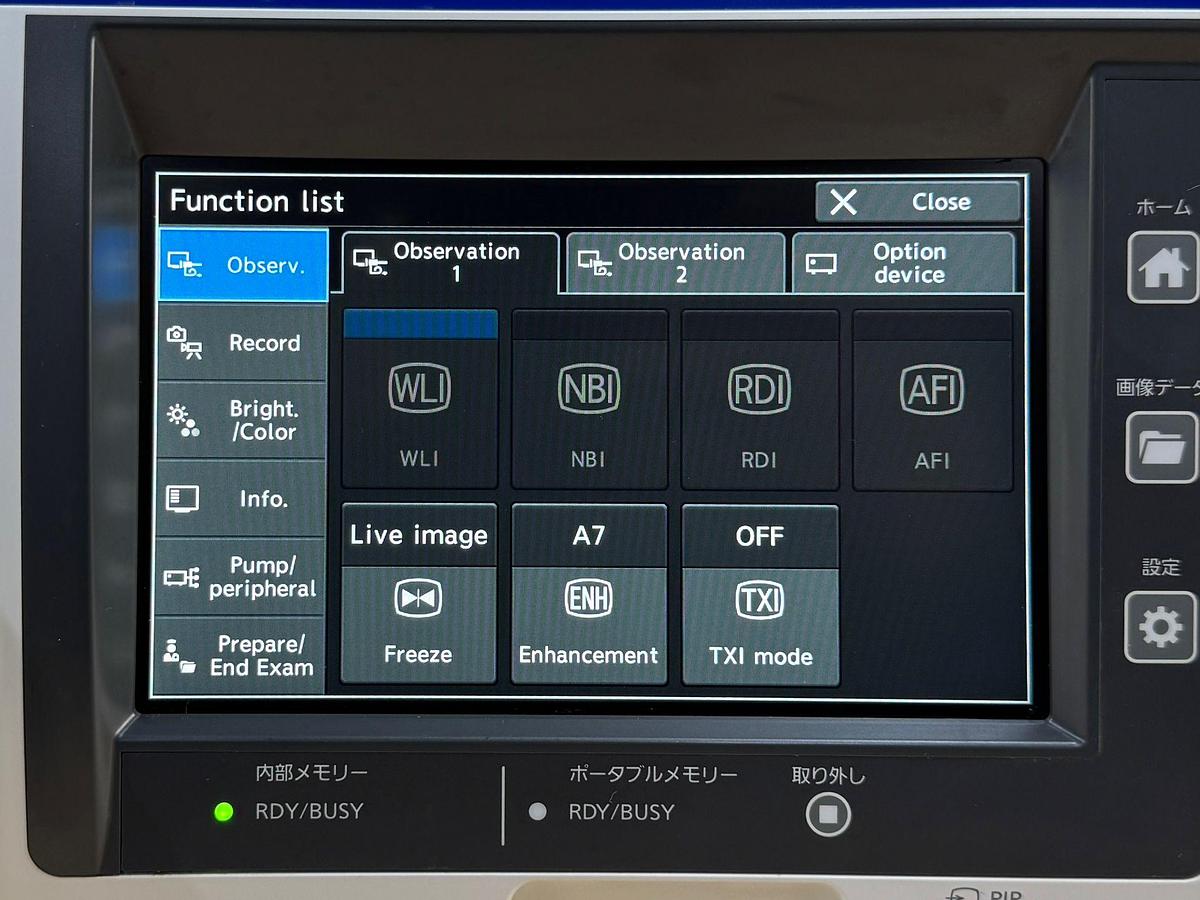Switch to the Observation 2 tab
Image resolution: width=1200 pixels, height=900 pixels.
pyautogui.click(x=675, y=264)
